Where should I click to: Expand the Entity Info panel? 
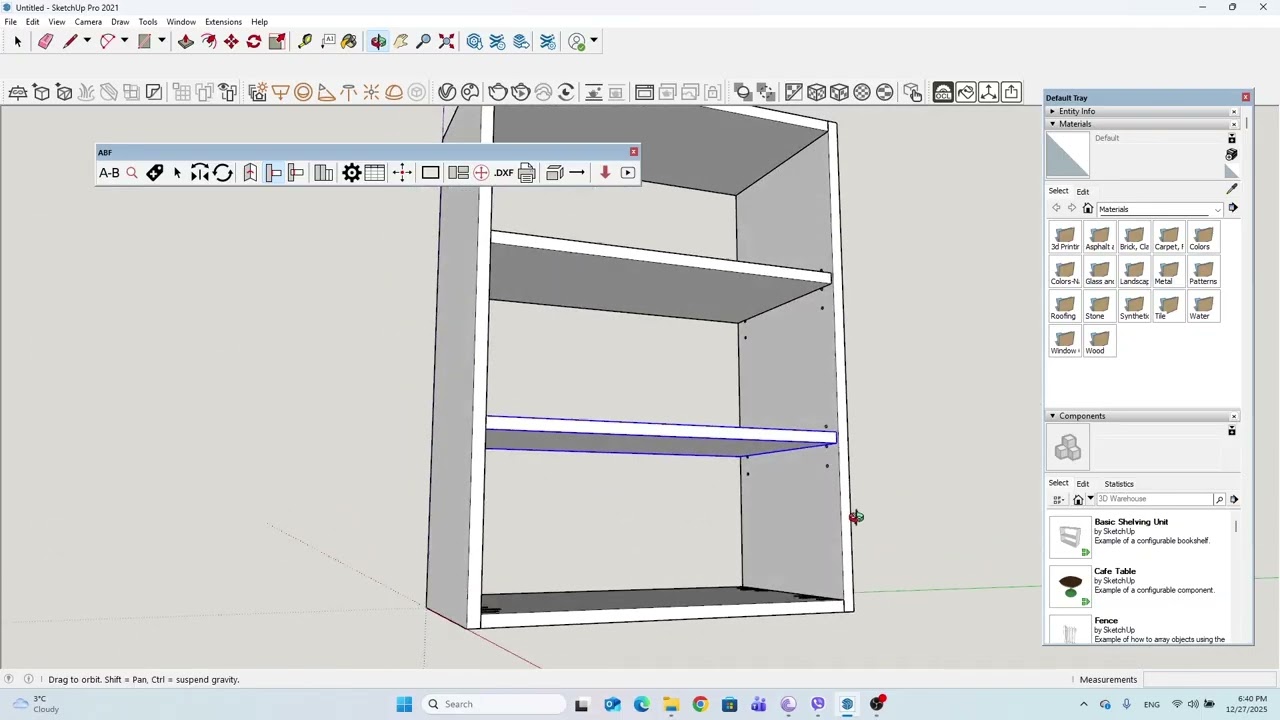[x=1052, y=111]
